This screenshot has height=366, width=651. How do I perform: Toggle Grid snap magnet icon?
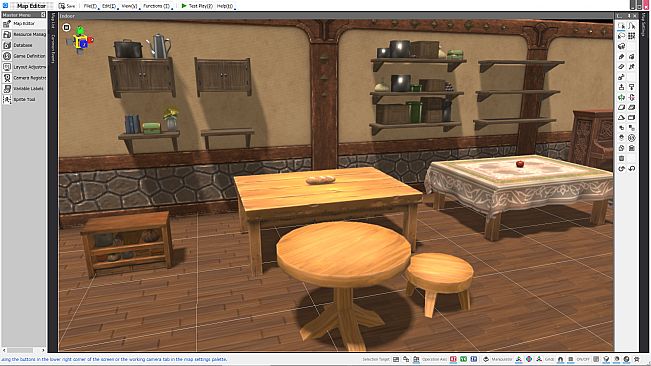(x=560, y=359)
